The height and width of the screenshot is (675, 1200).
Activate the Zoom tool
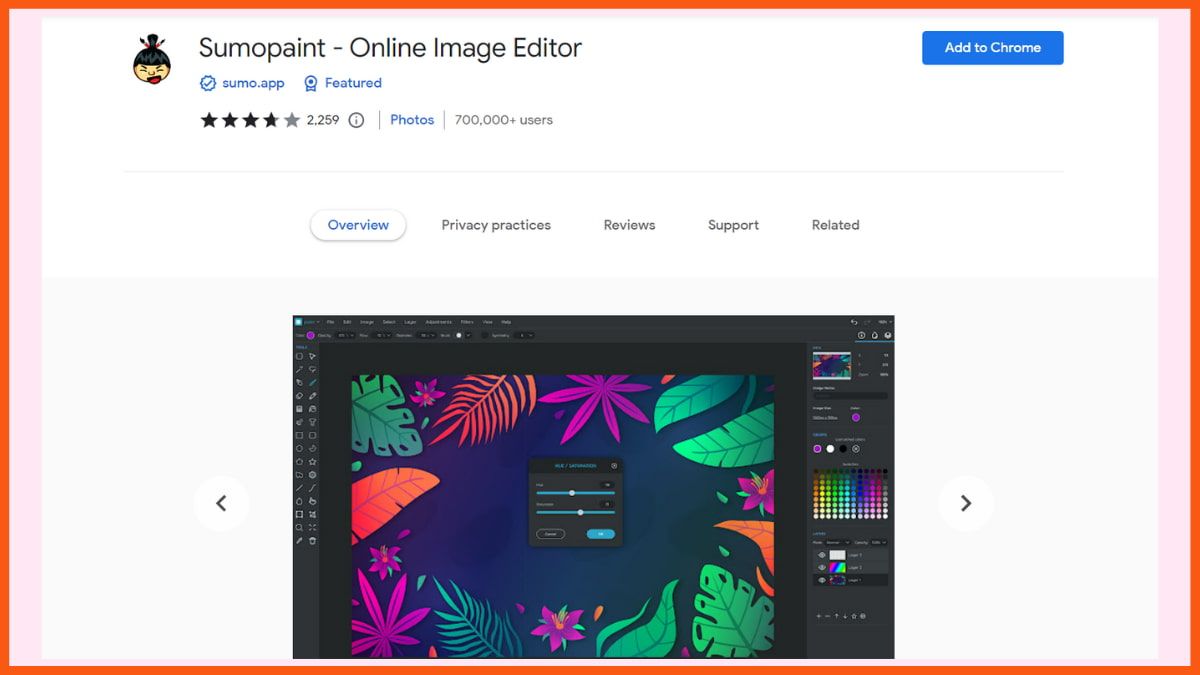pos(299,525)
